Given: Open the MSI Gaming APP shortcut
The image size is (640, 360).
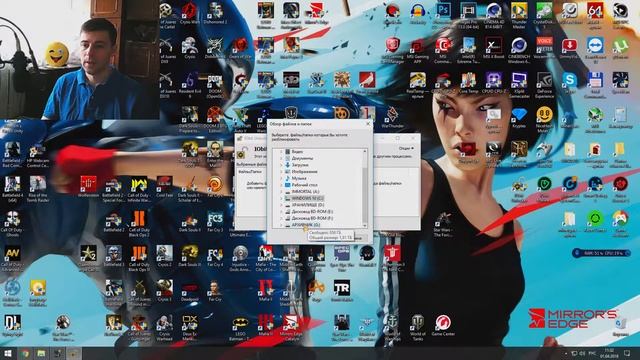Looking at the screenshot, I should (x=418, y=50).
